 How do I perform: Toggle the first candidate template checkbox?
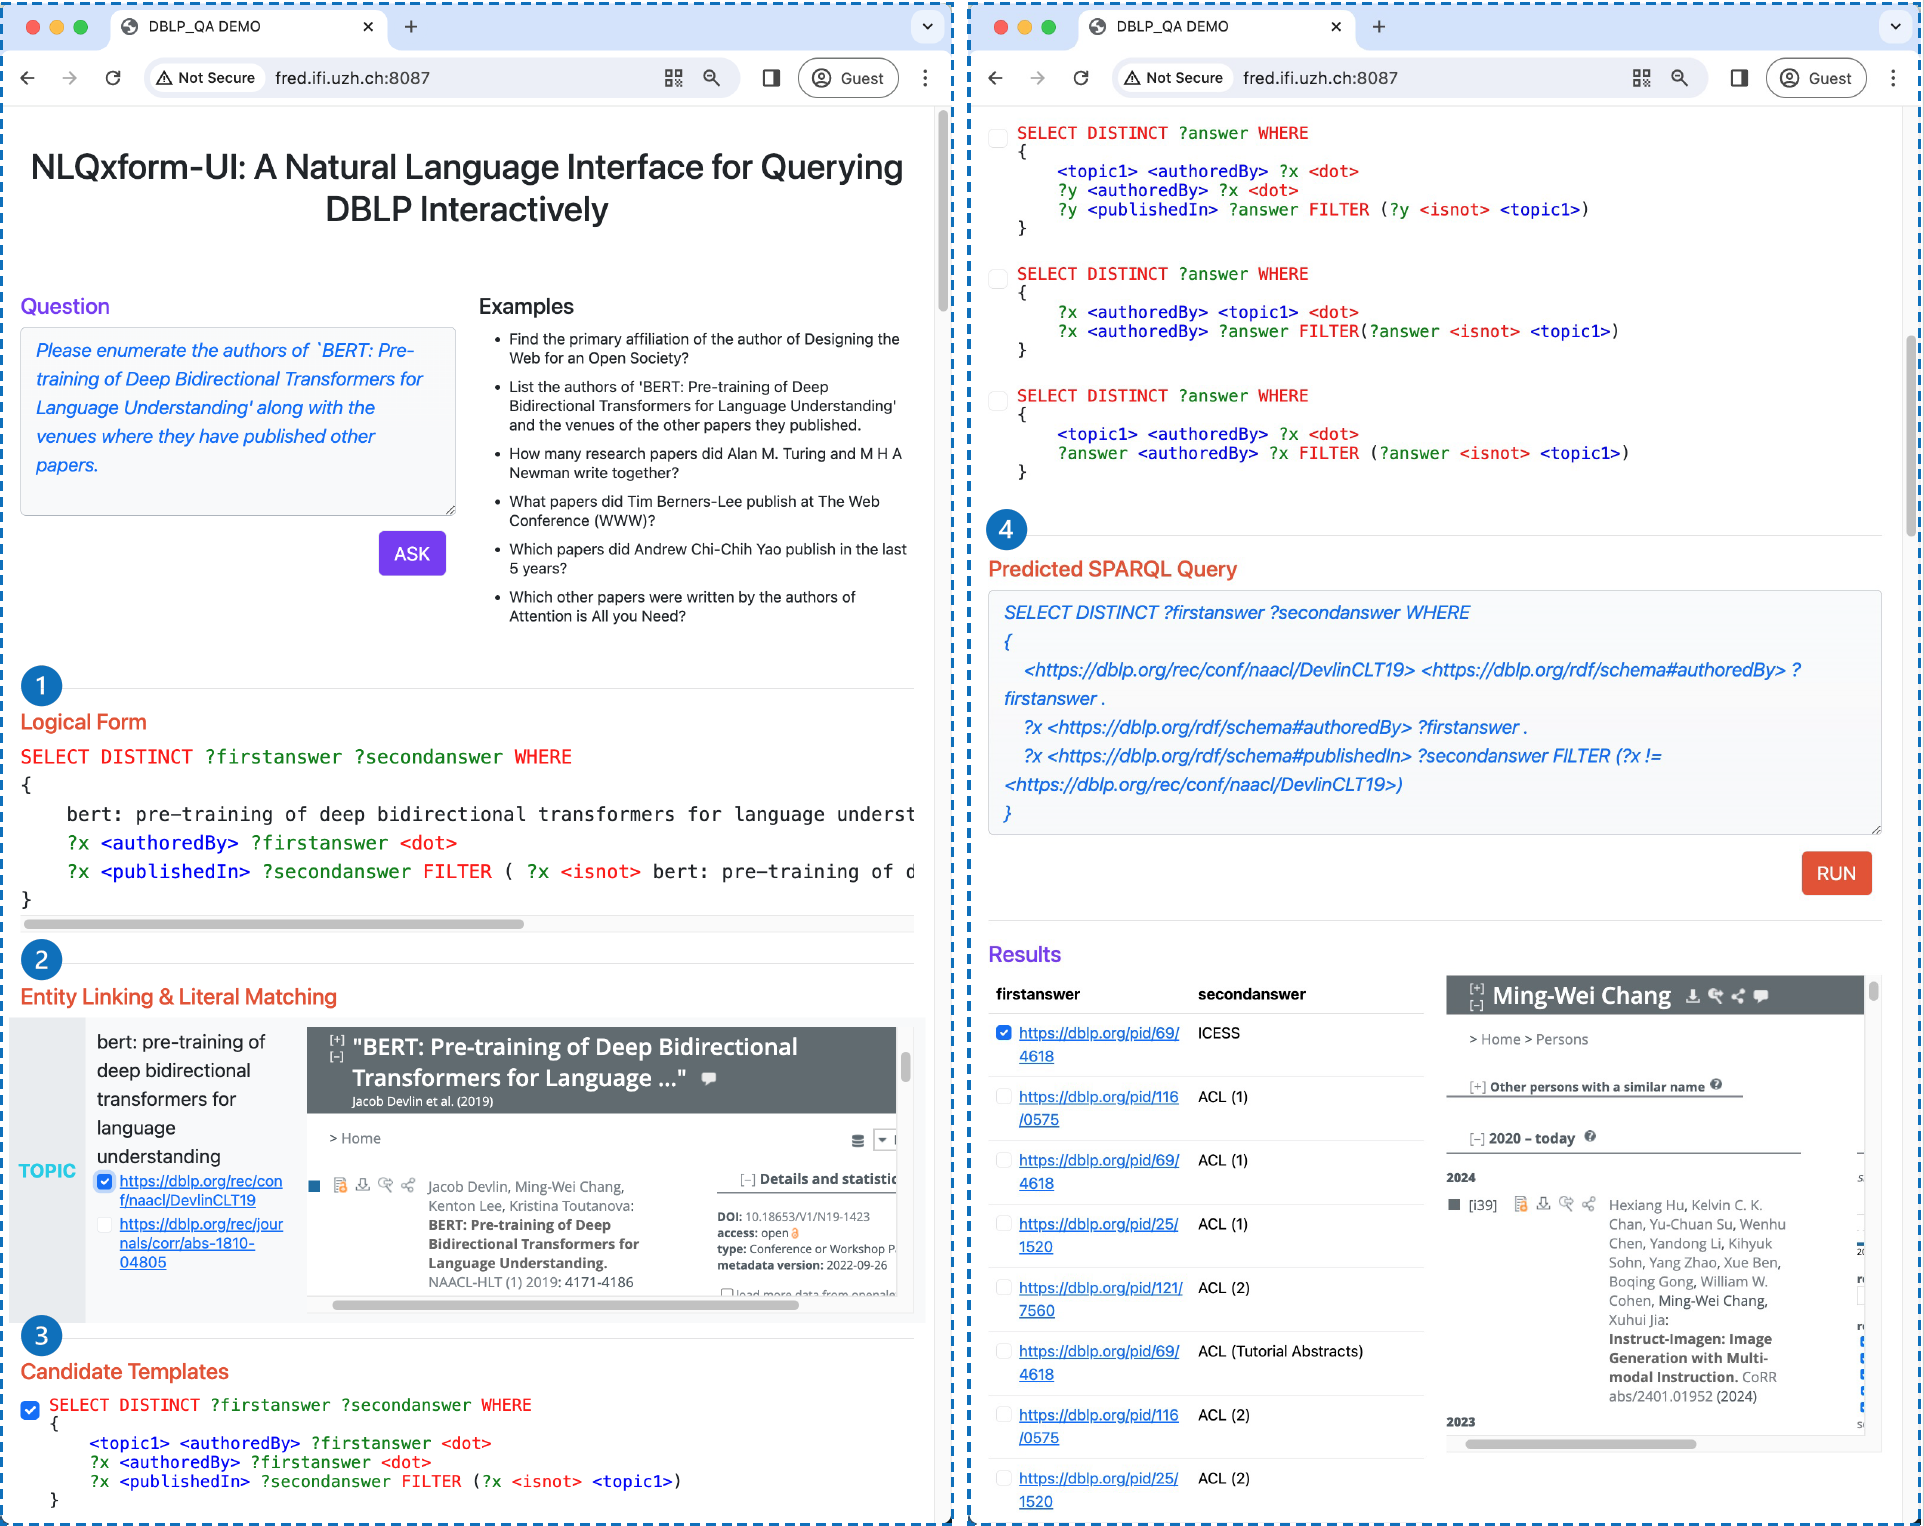point(30,1410)
